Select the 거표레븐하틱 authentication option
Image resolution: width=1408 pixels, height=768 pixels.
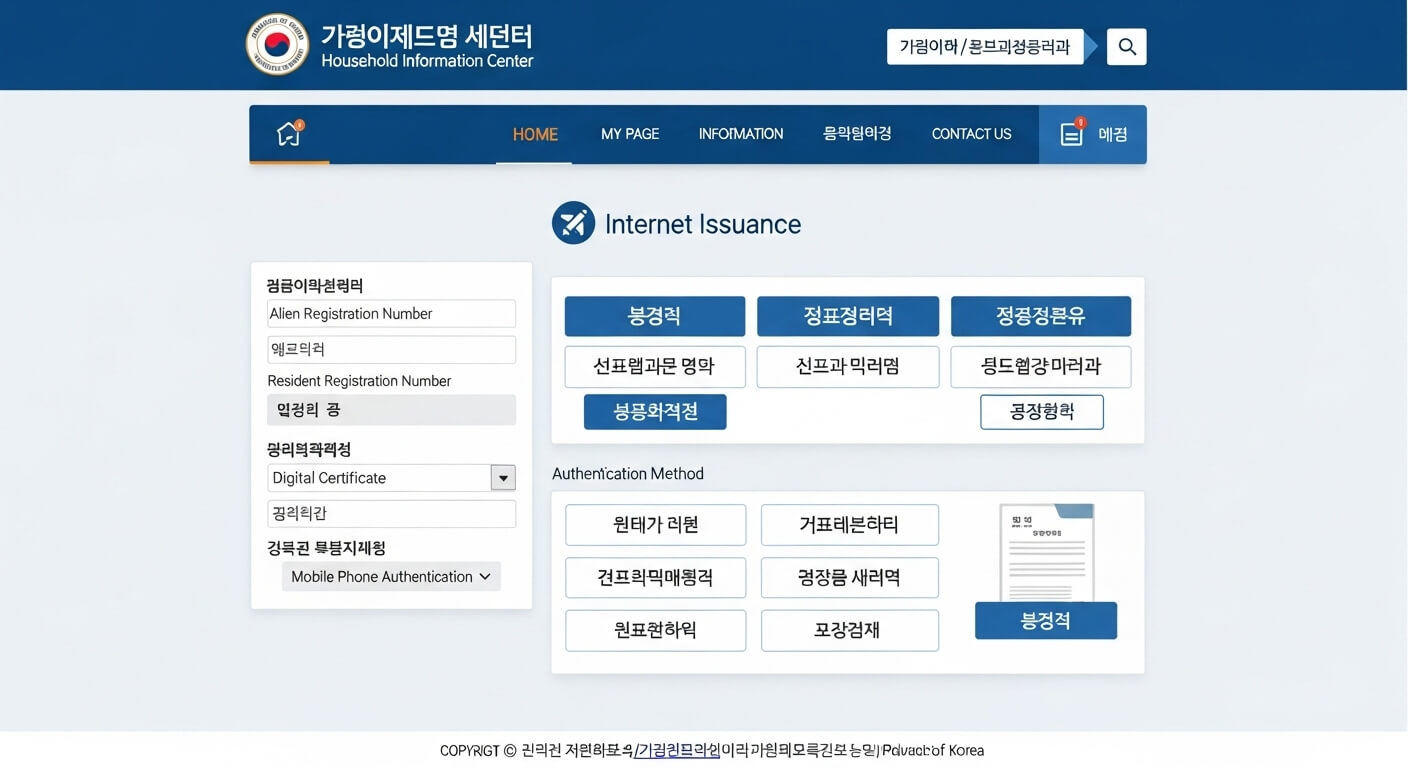(849, 524)
